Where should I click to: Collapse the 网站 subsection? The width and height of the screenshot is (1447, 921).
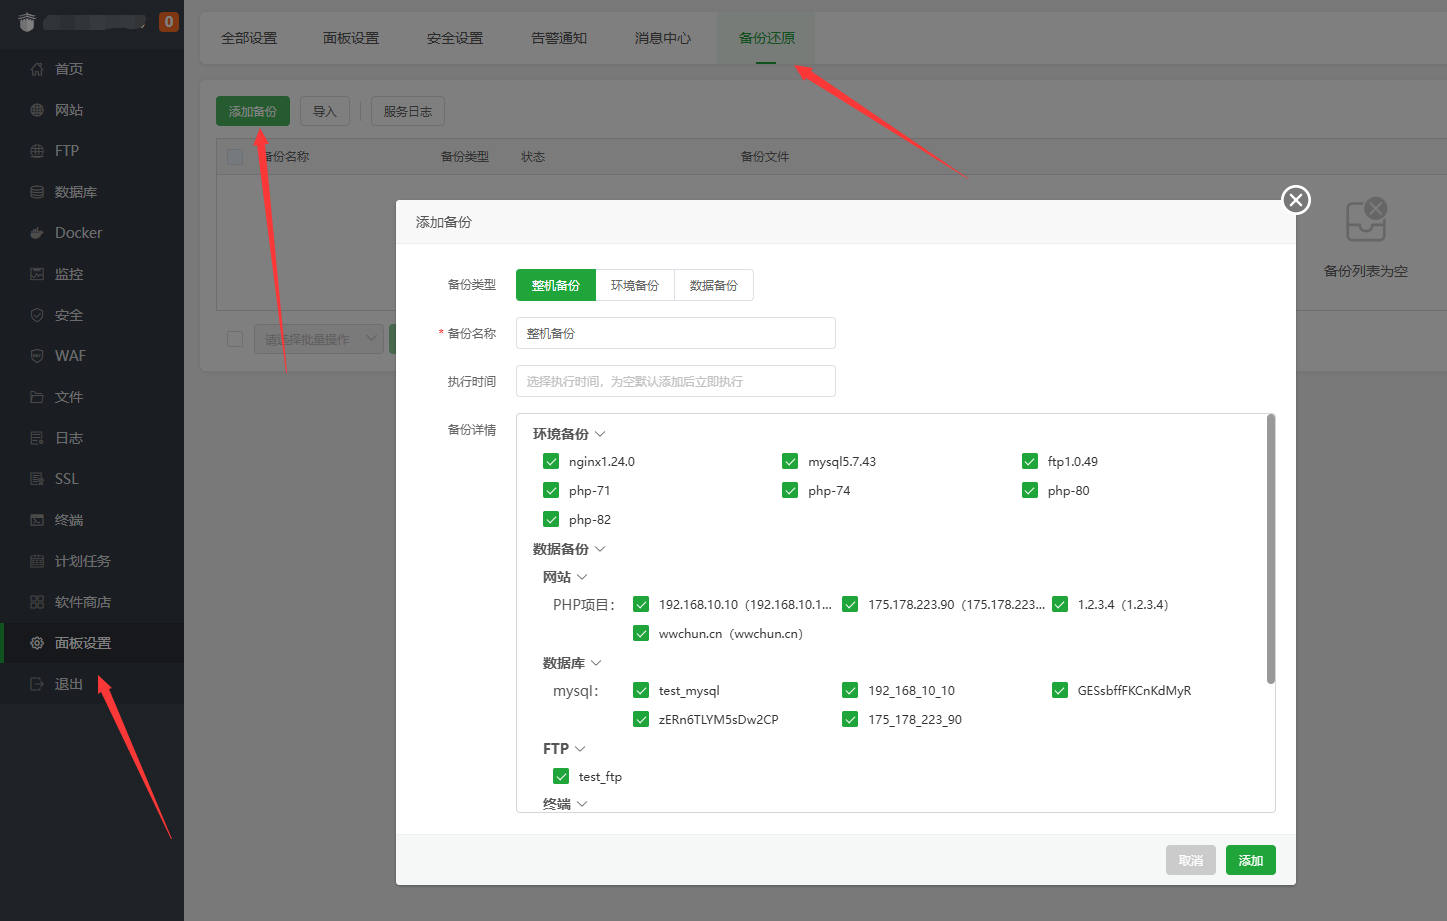click(582, 577)
